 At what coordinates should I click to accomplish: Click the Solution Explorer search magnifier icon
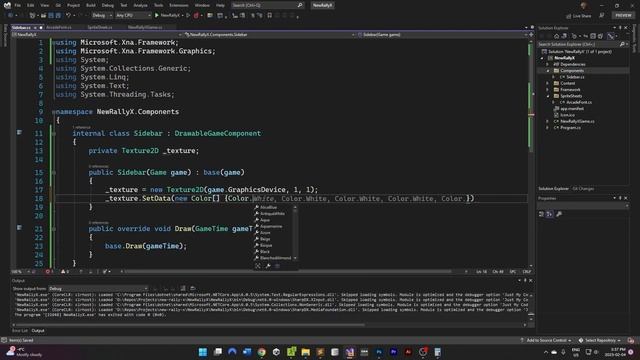pos(622,44)
